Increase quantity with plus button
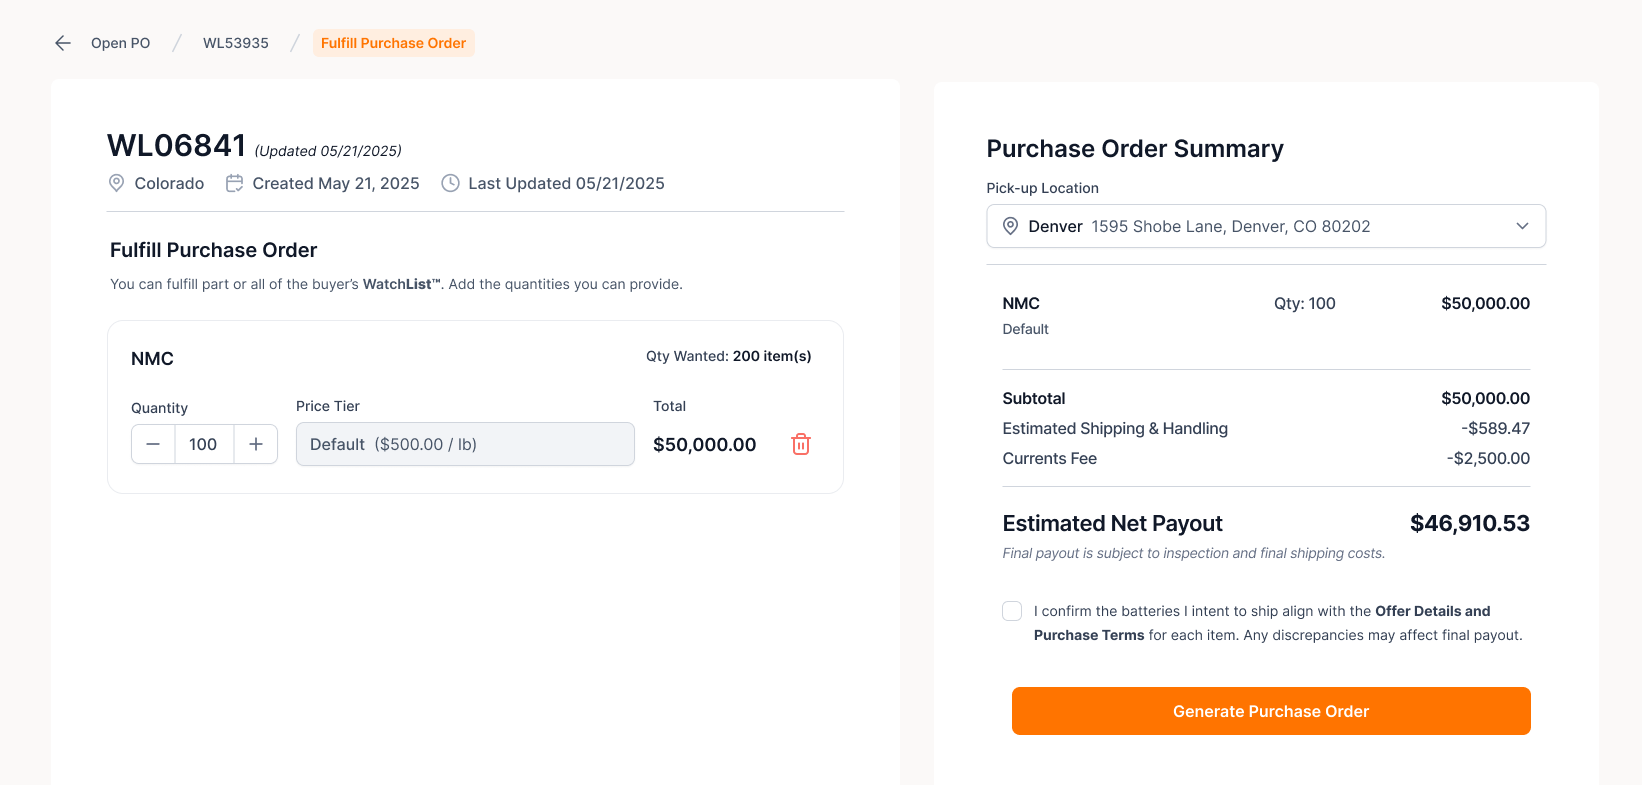Image resolution: width=1642 pixels, height=785 pixels. pos(256,444)
